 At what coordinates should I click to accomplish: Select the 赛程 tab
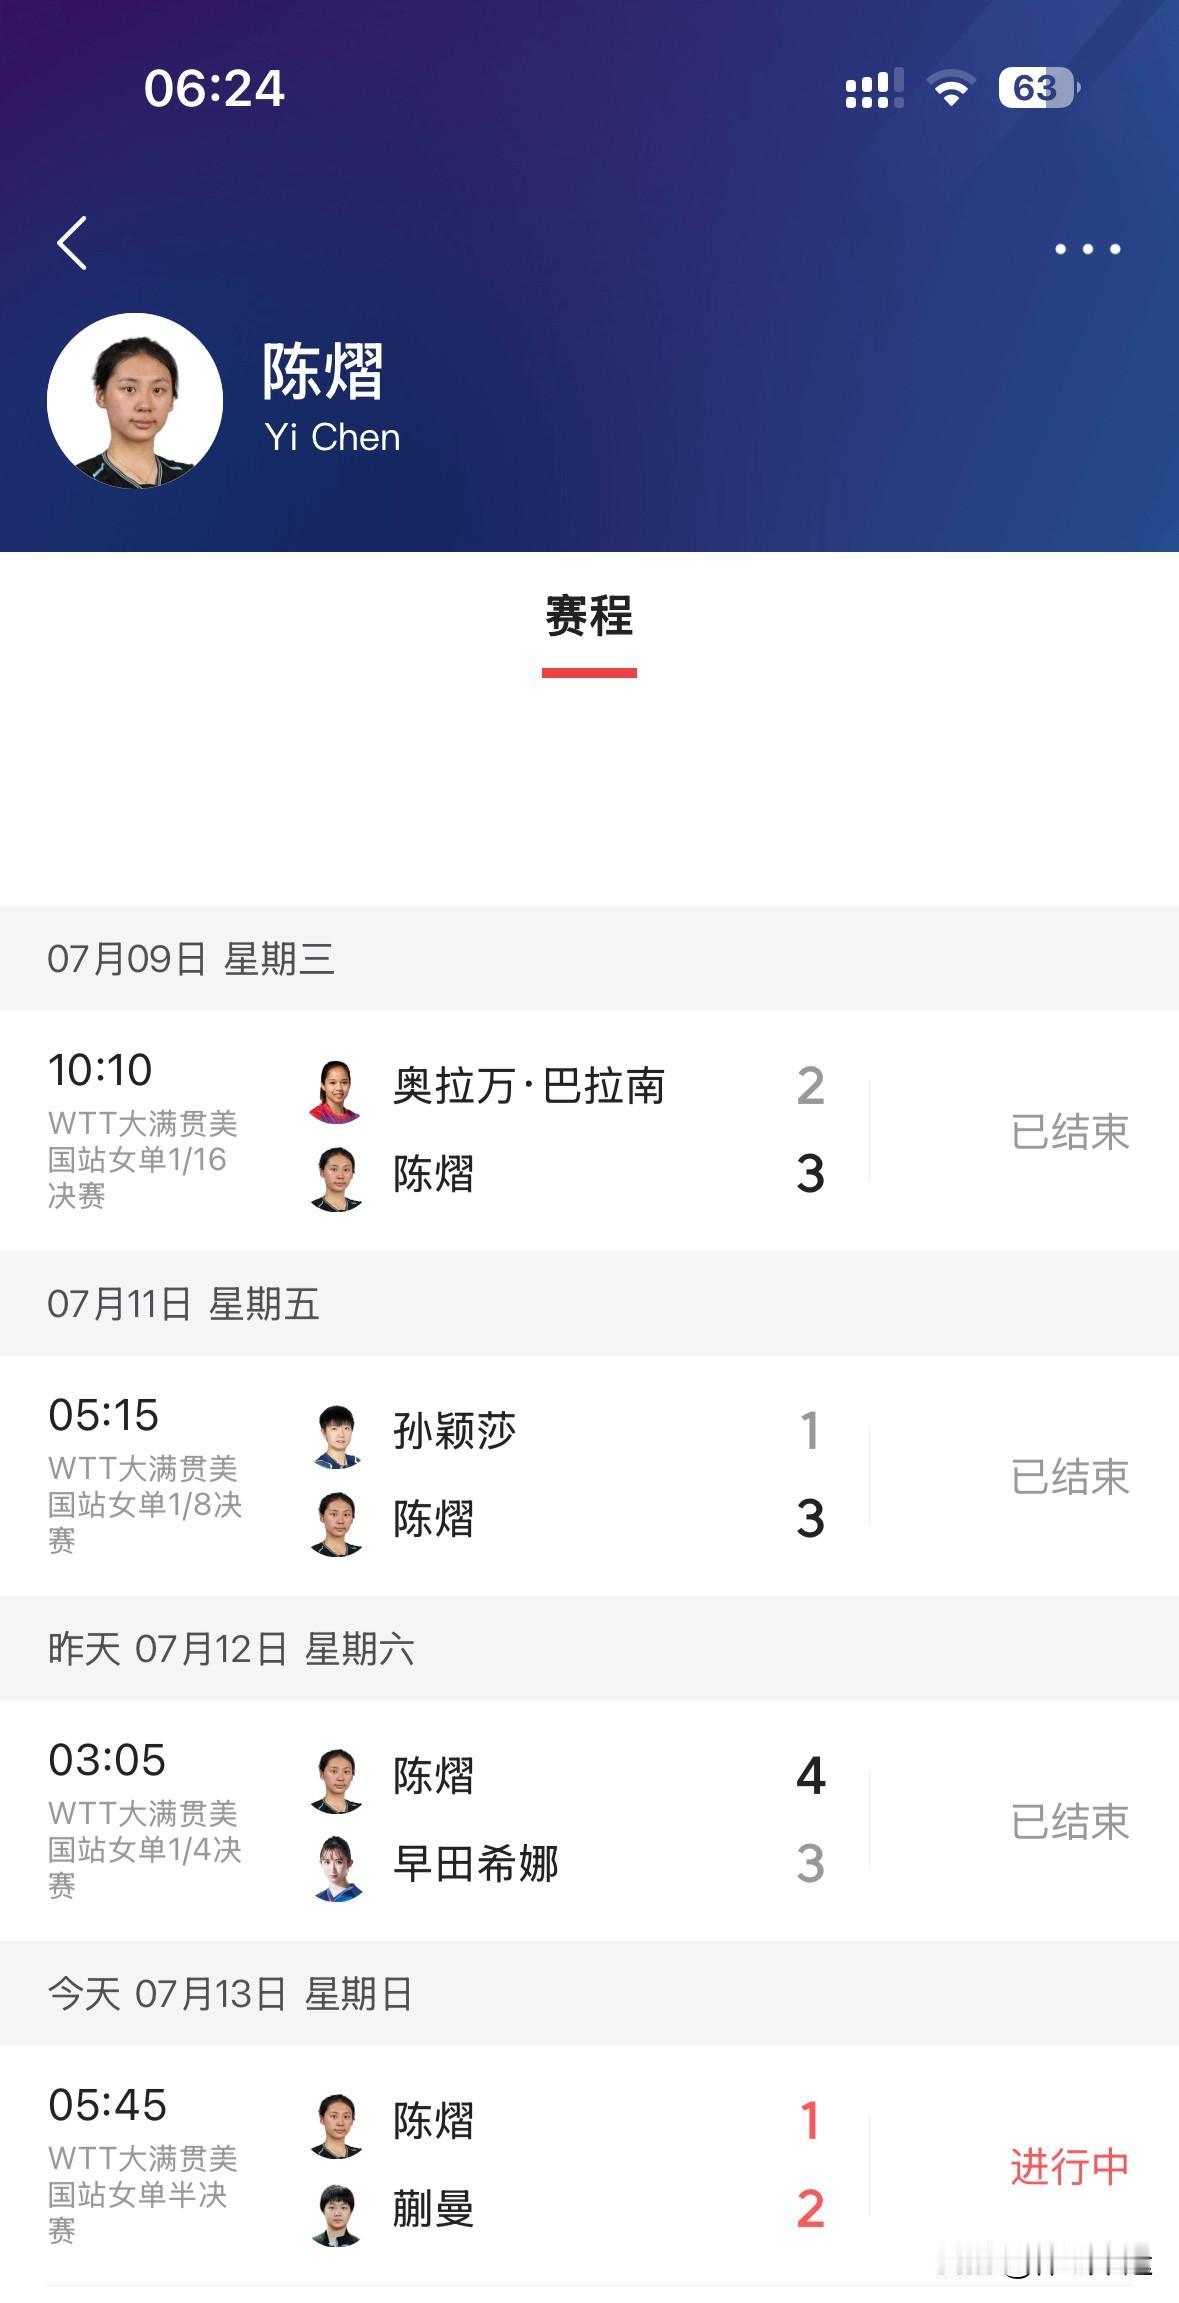(x=589, y=615)
